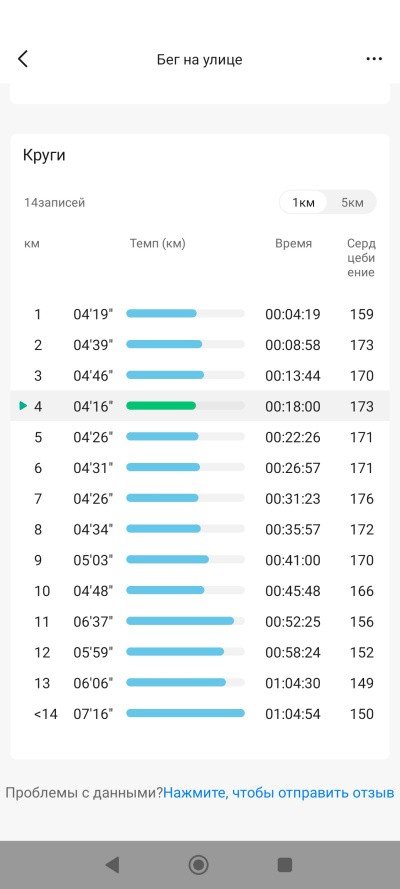
Task: Tap the Круги section title
Action: click(44, 156)
